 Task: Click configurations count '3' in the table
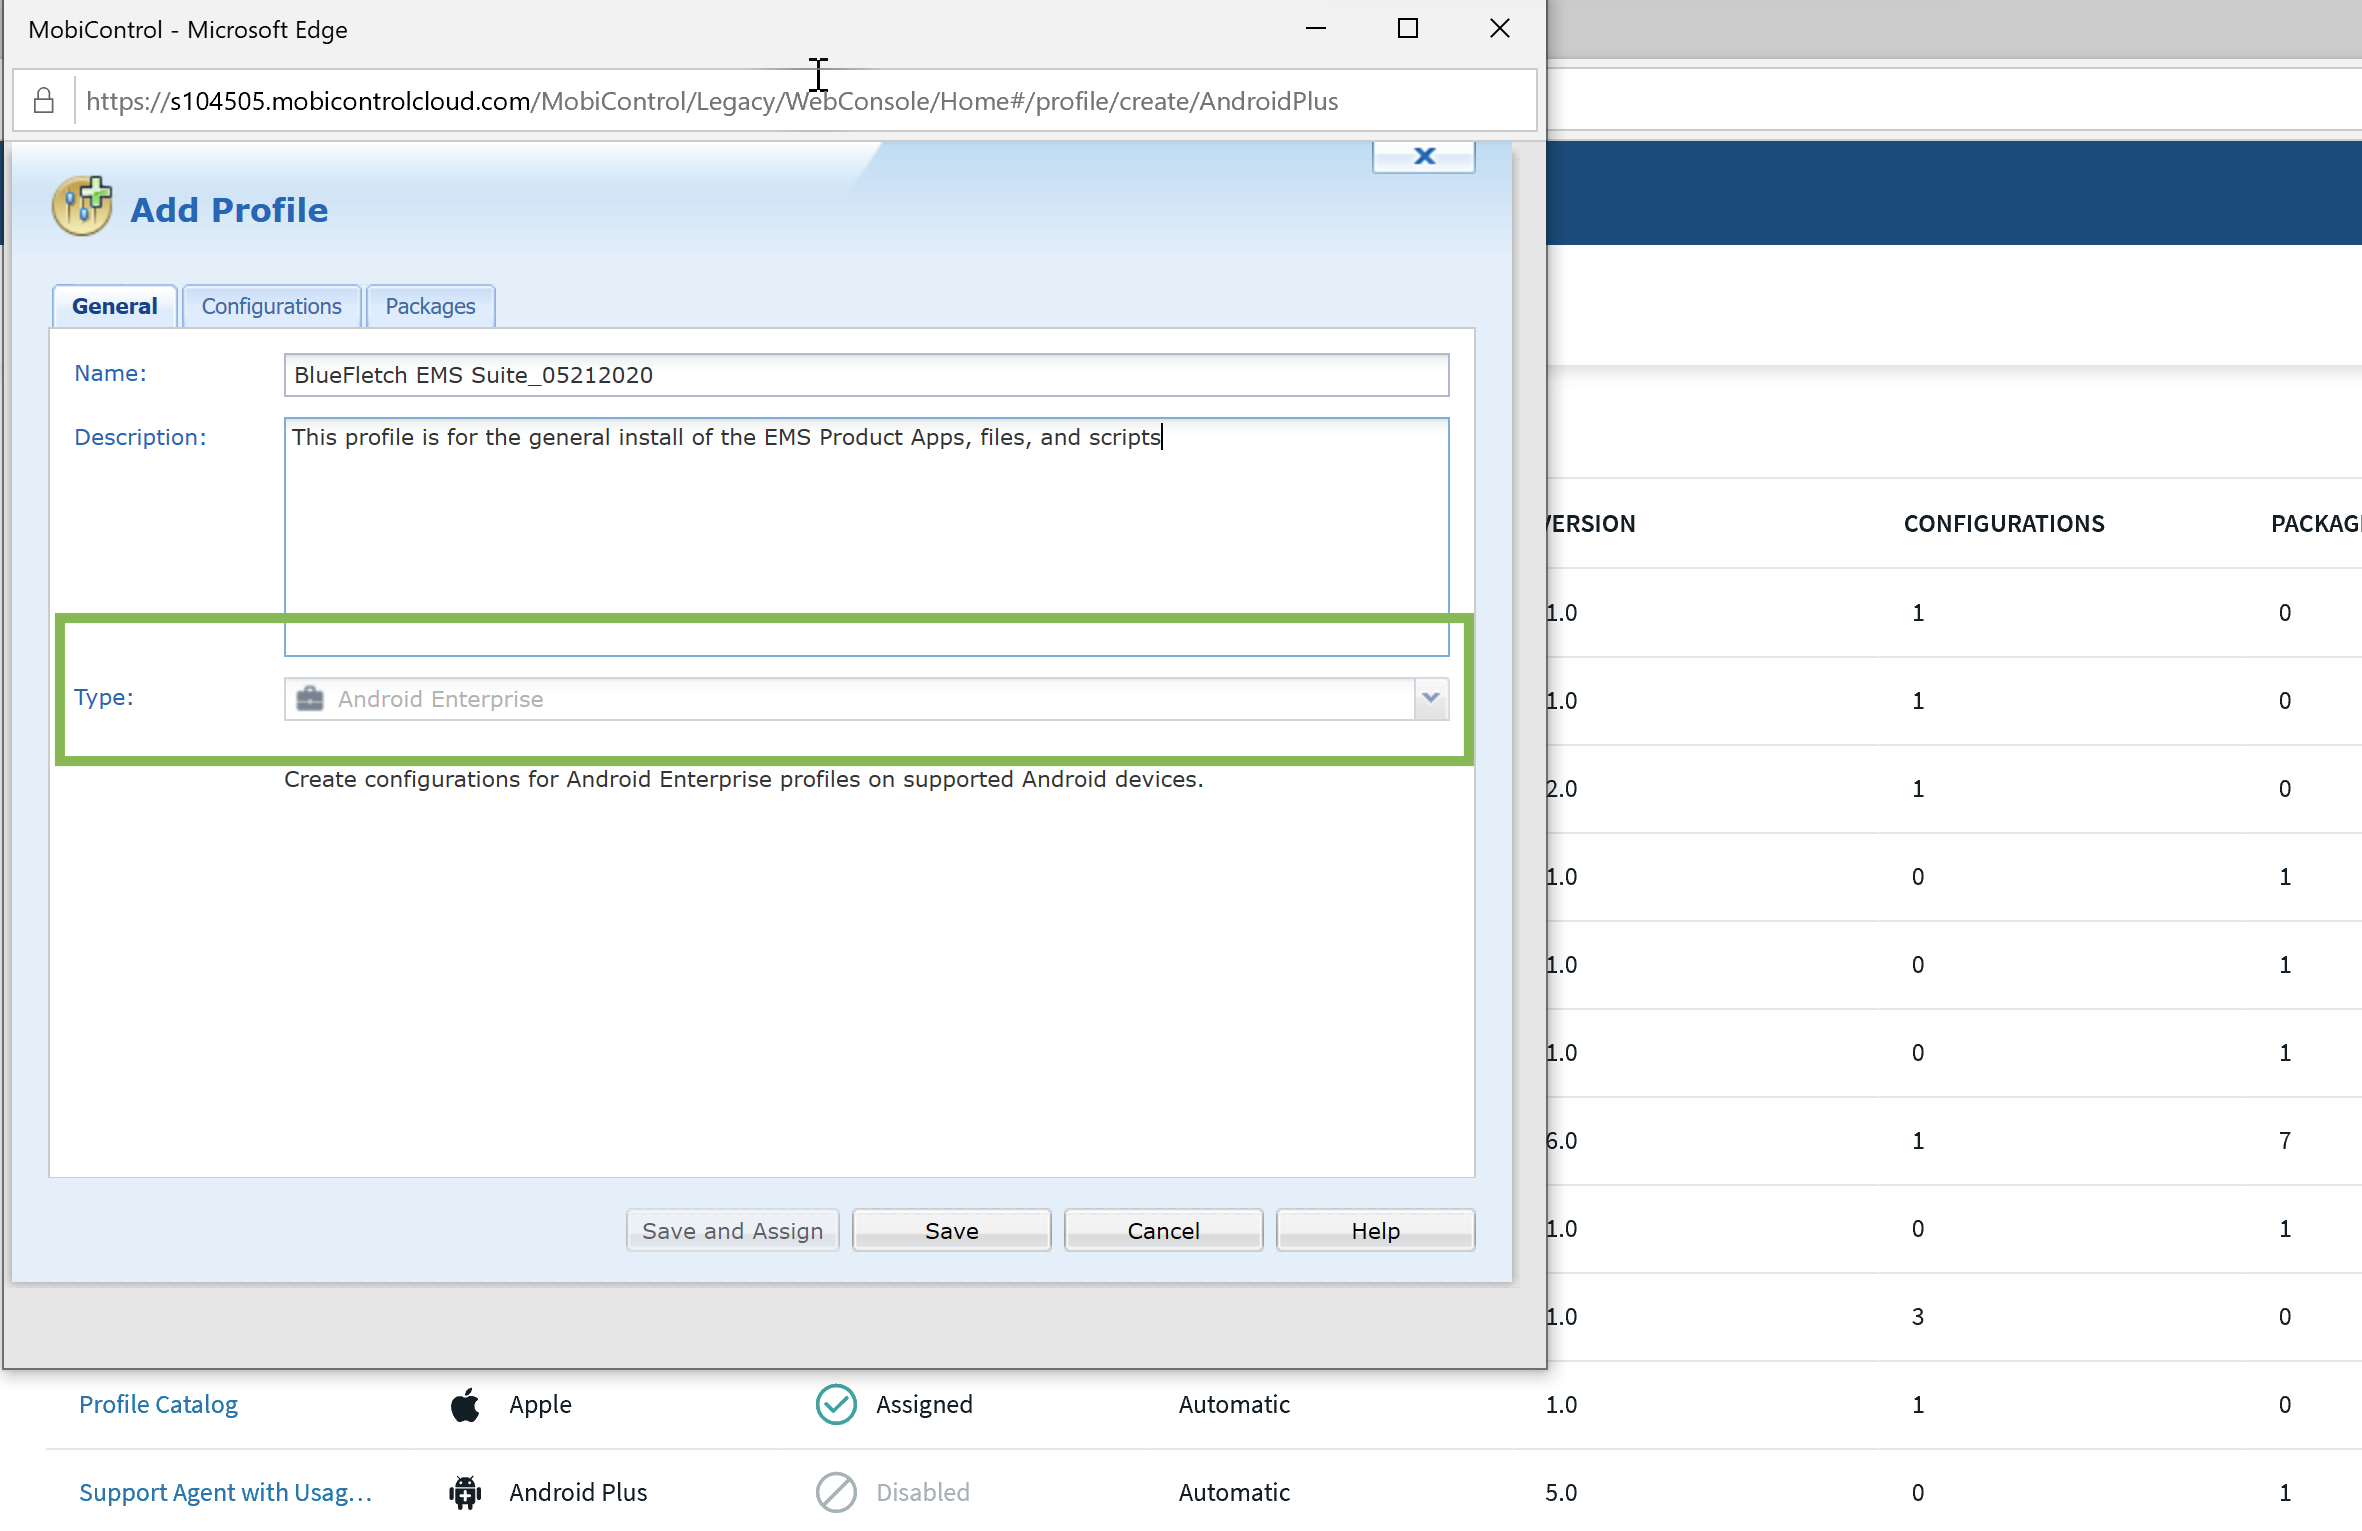coord(1918,1316)
